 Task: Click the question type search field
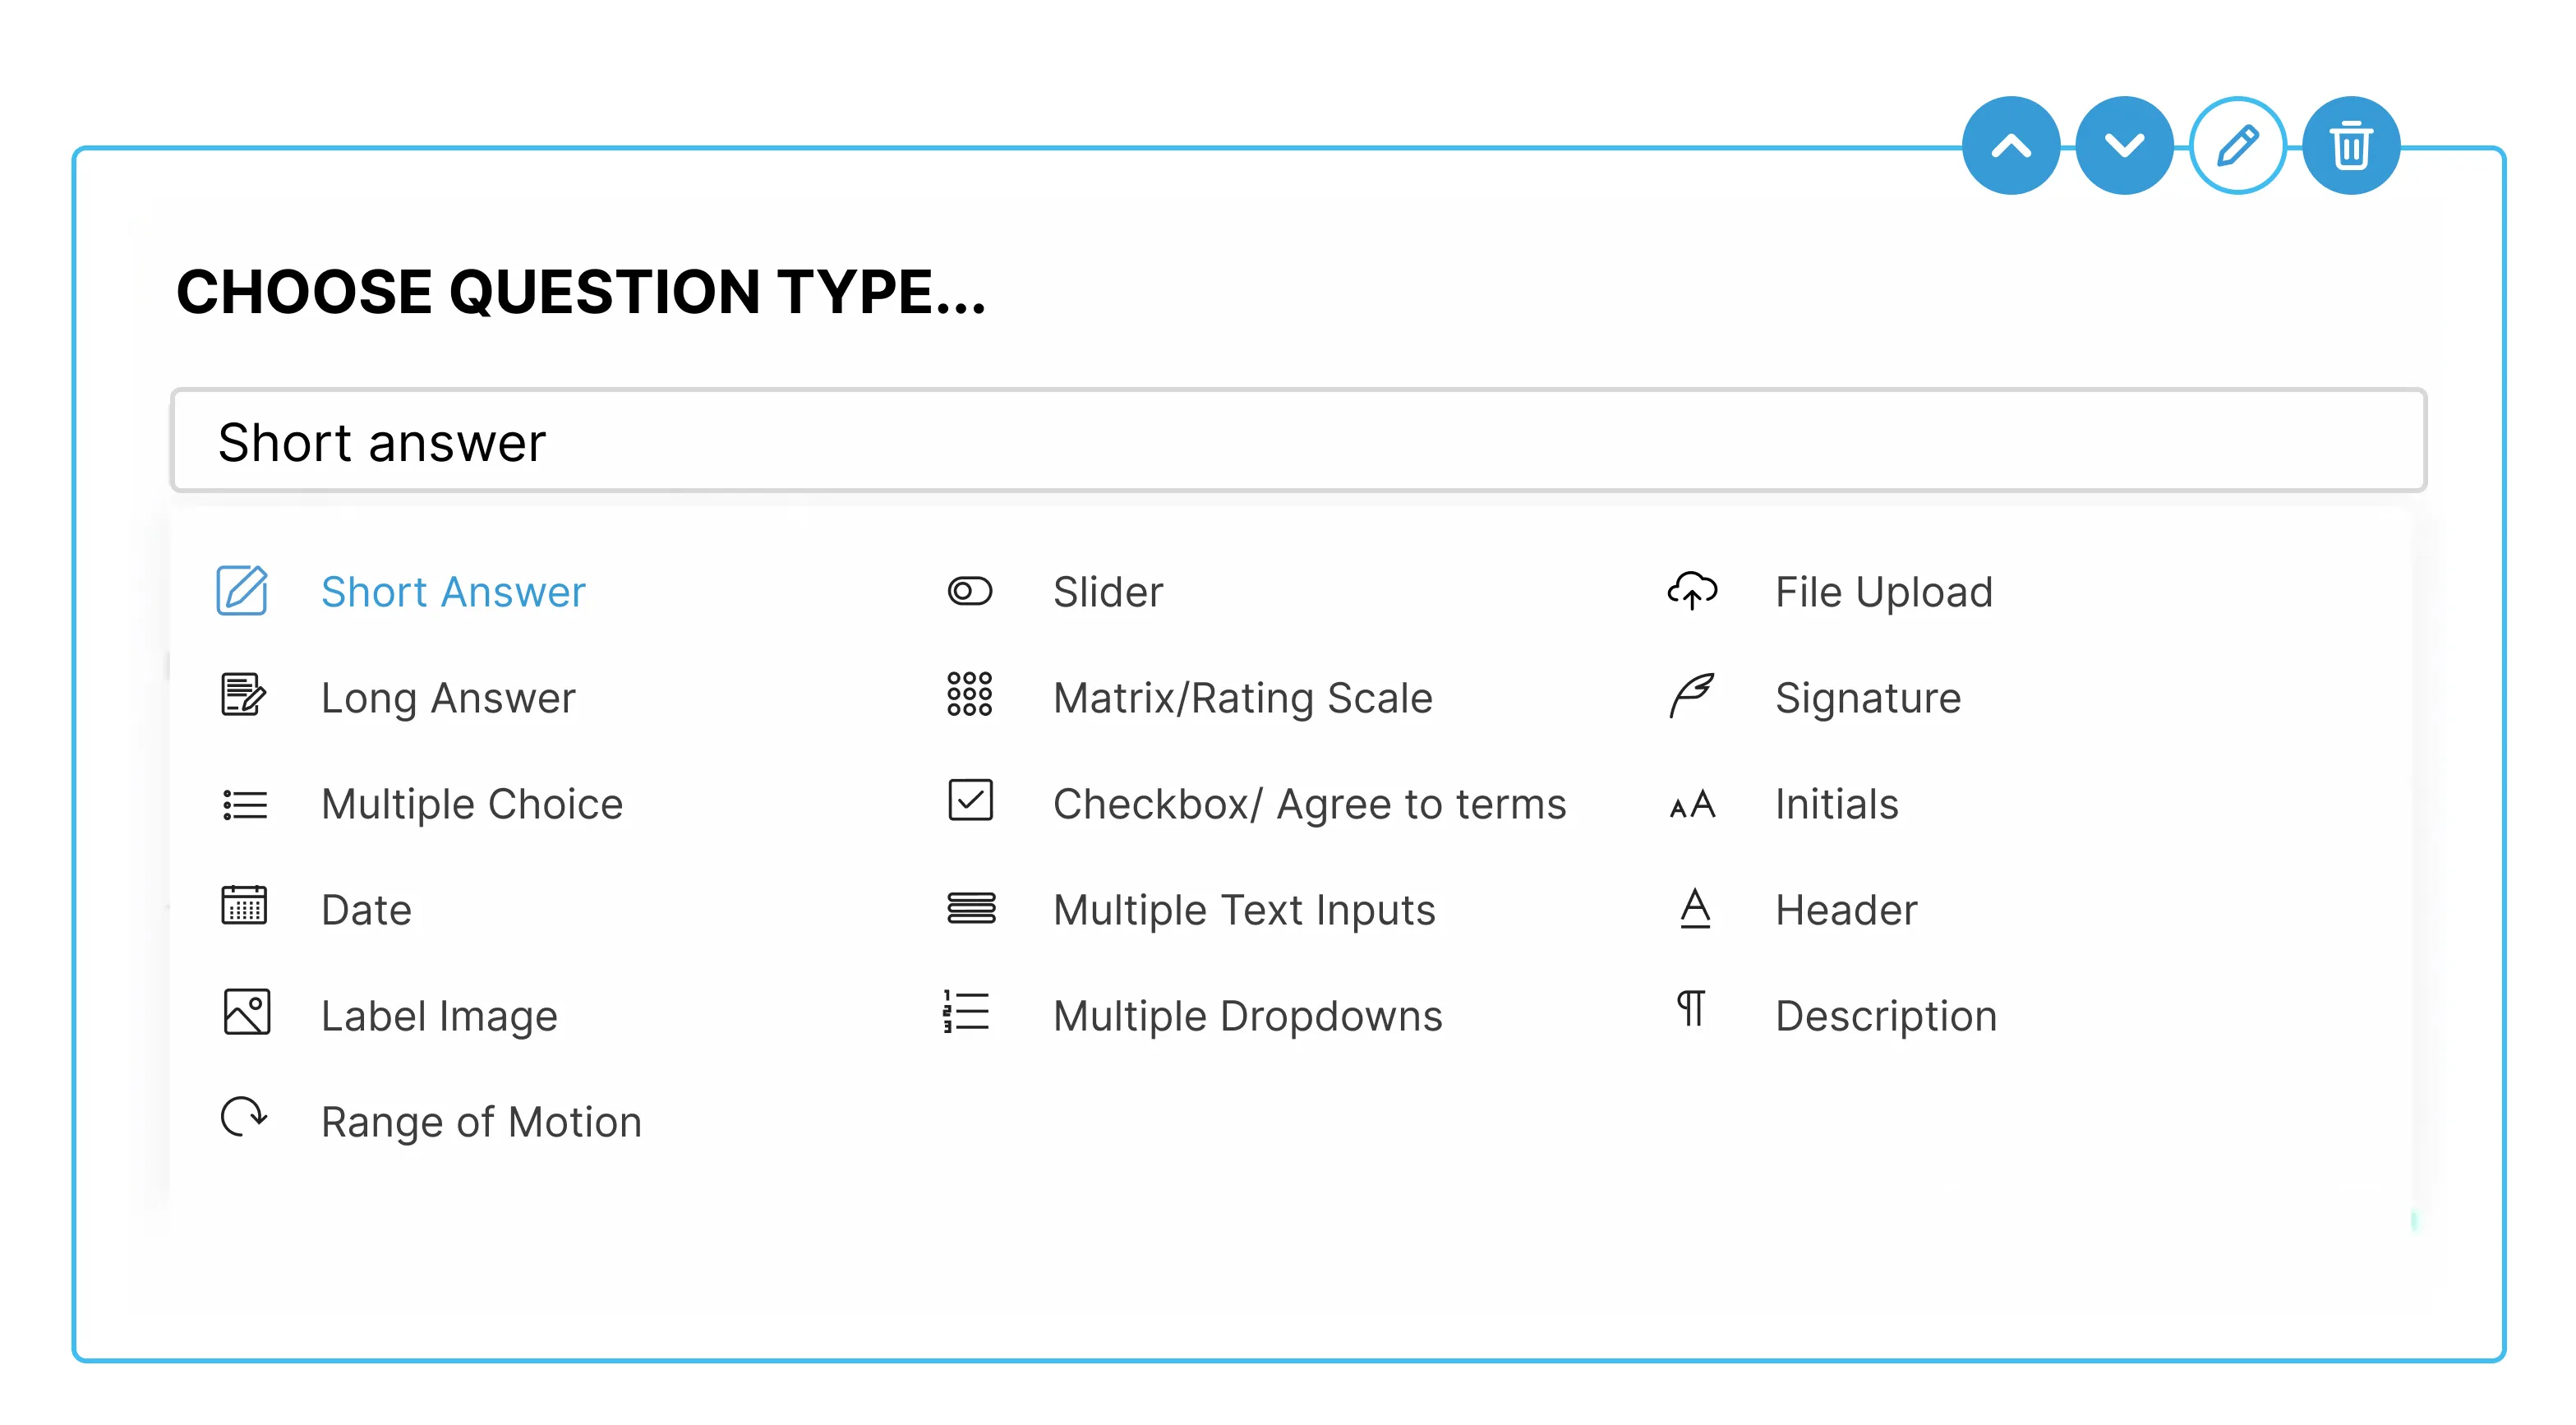1298,441
